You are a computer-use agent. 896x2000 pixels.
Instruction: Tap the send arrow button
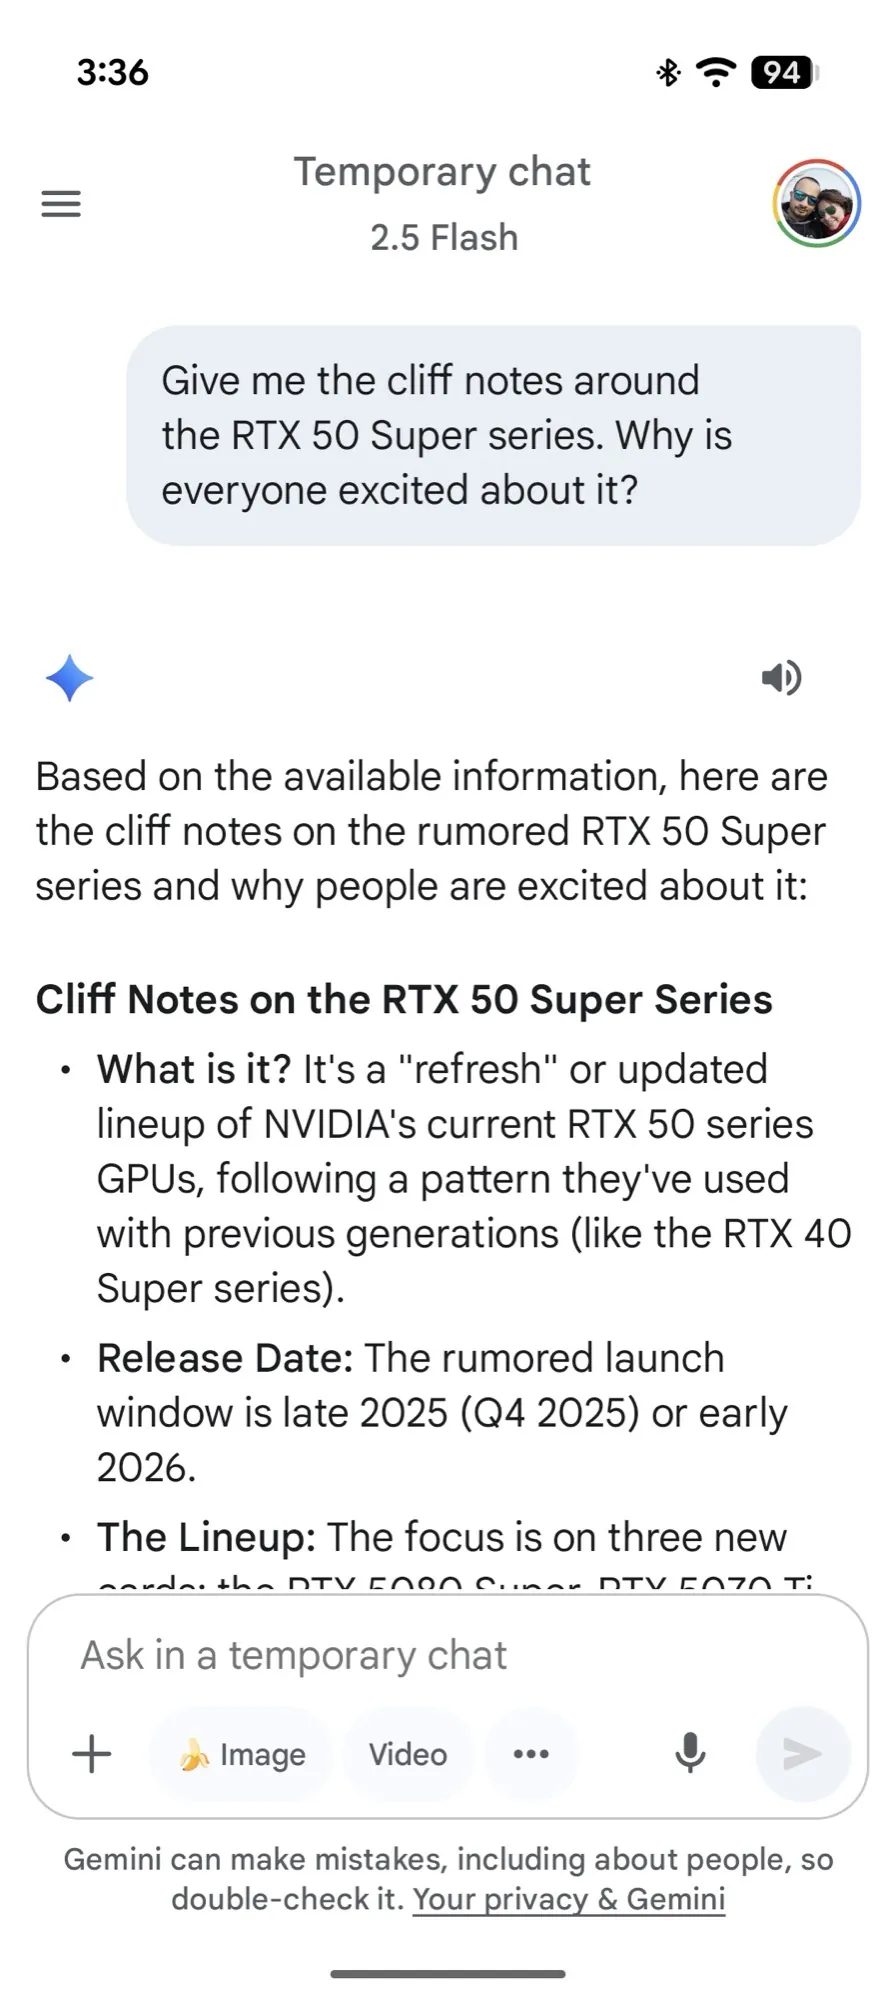(803, 1754)
